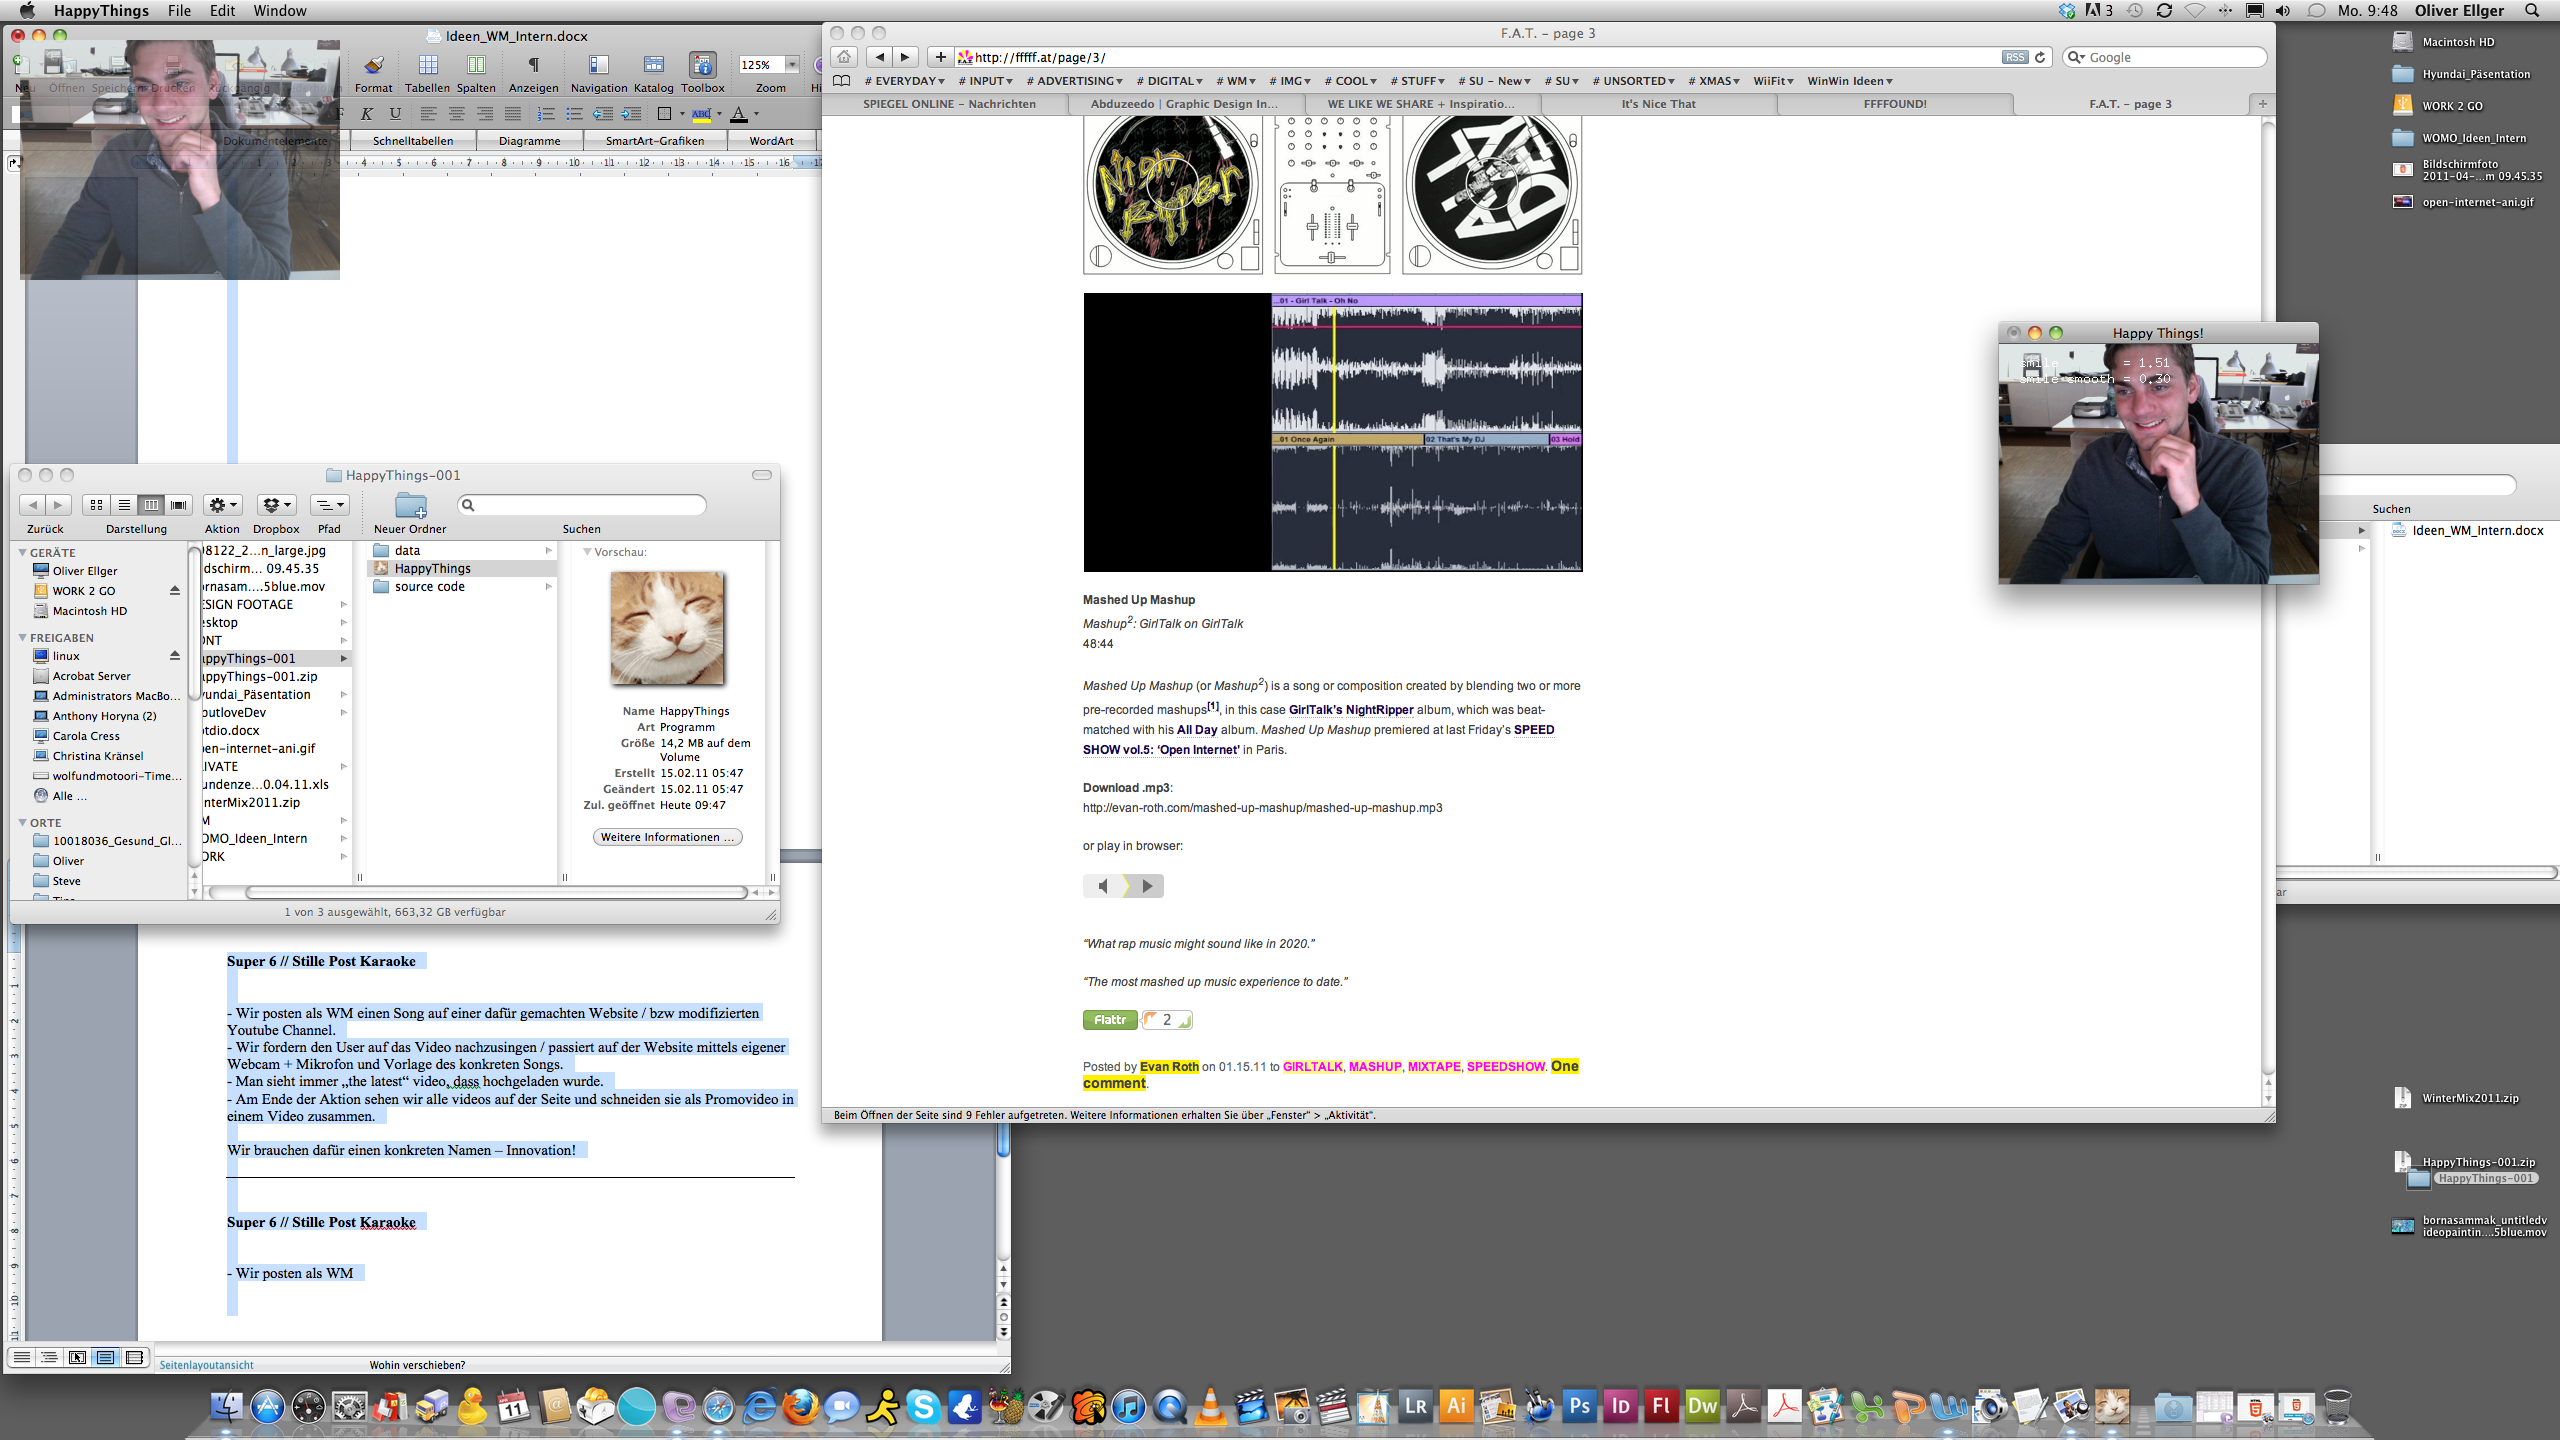Screen dimensions: 2560x1440
Task: Play the mashup in browser player
Action: [x=1147, y=886]
